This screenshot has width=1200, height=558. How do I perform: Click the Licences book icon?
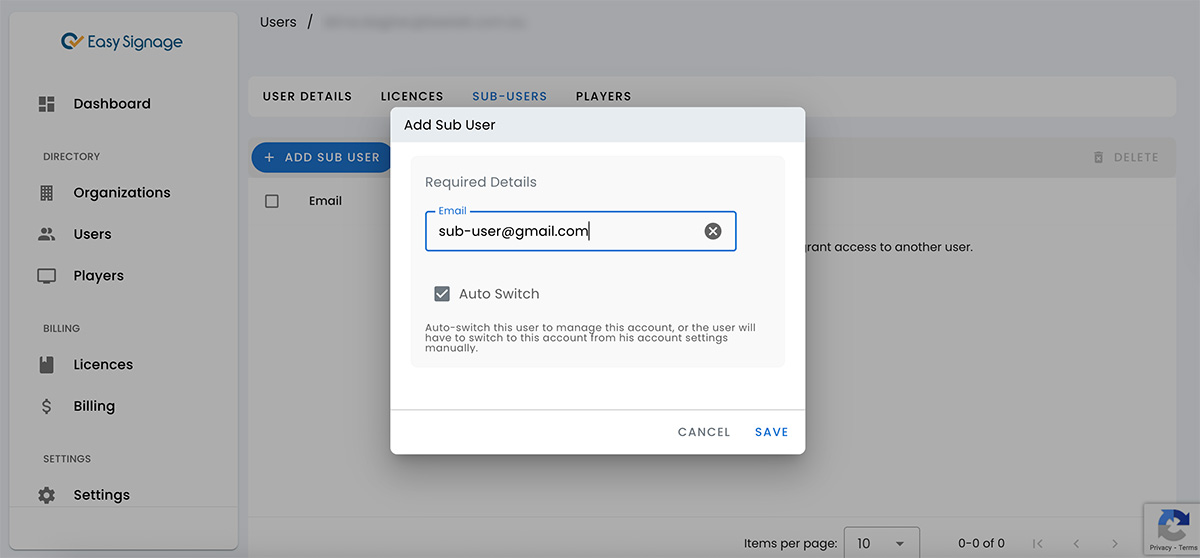pos(46,365)
